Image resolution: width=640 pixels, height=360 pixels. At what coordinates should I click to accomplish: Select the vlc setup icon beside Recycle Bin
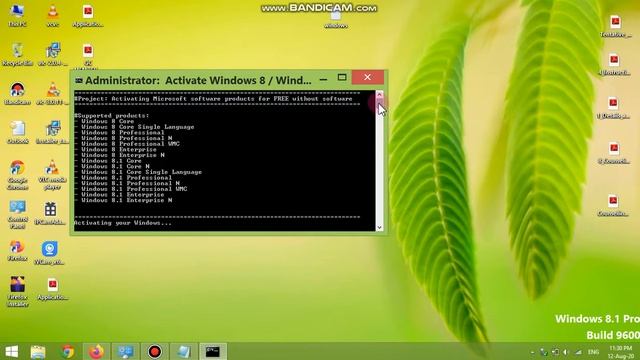52,54
